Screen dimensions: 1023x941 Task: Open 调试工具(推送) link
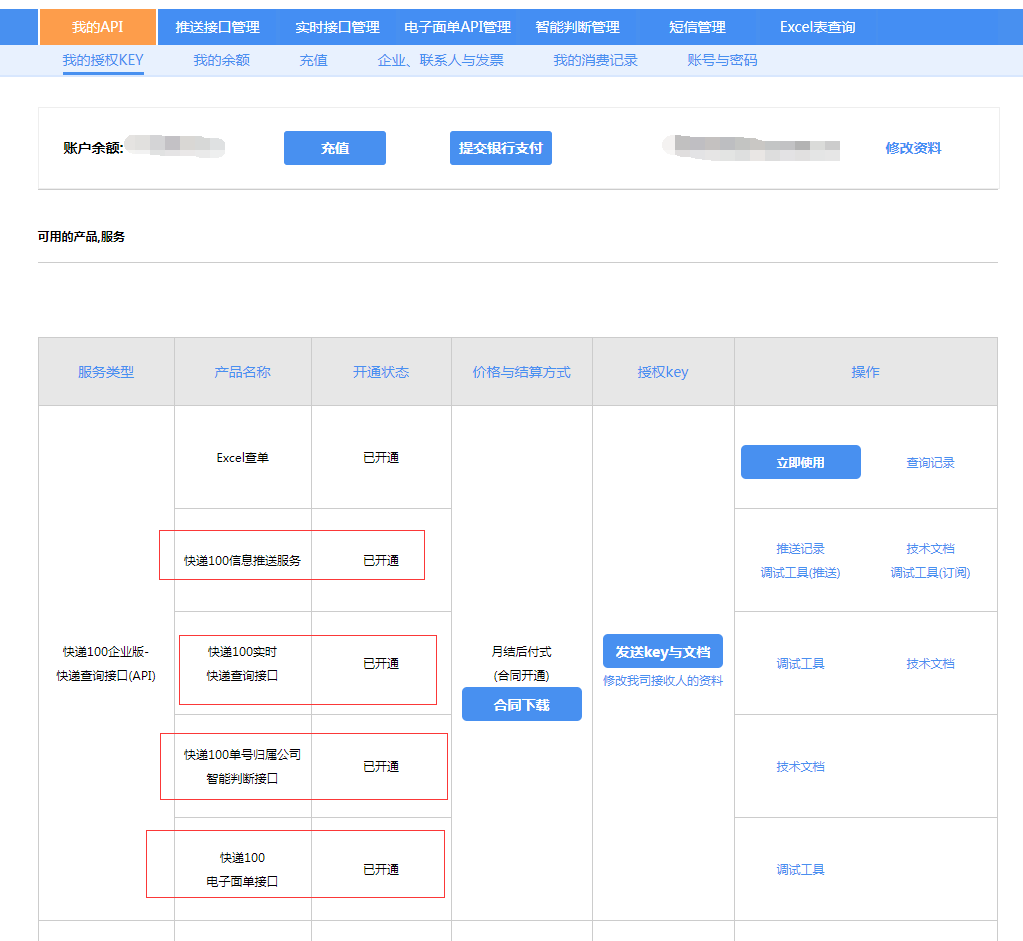click(x=801, y=572)
